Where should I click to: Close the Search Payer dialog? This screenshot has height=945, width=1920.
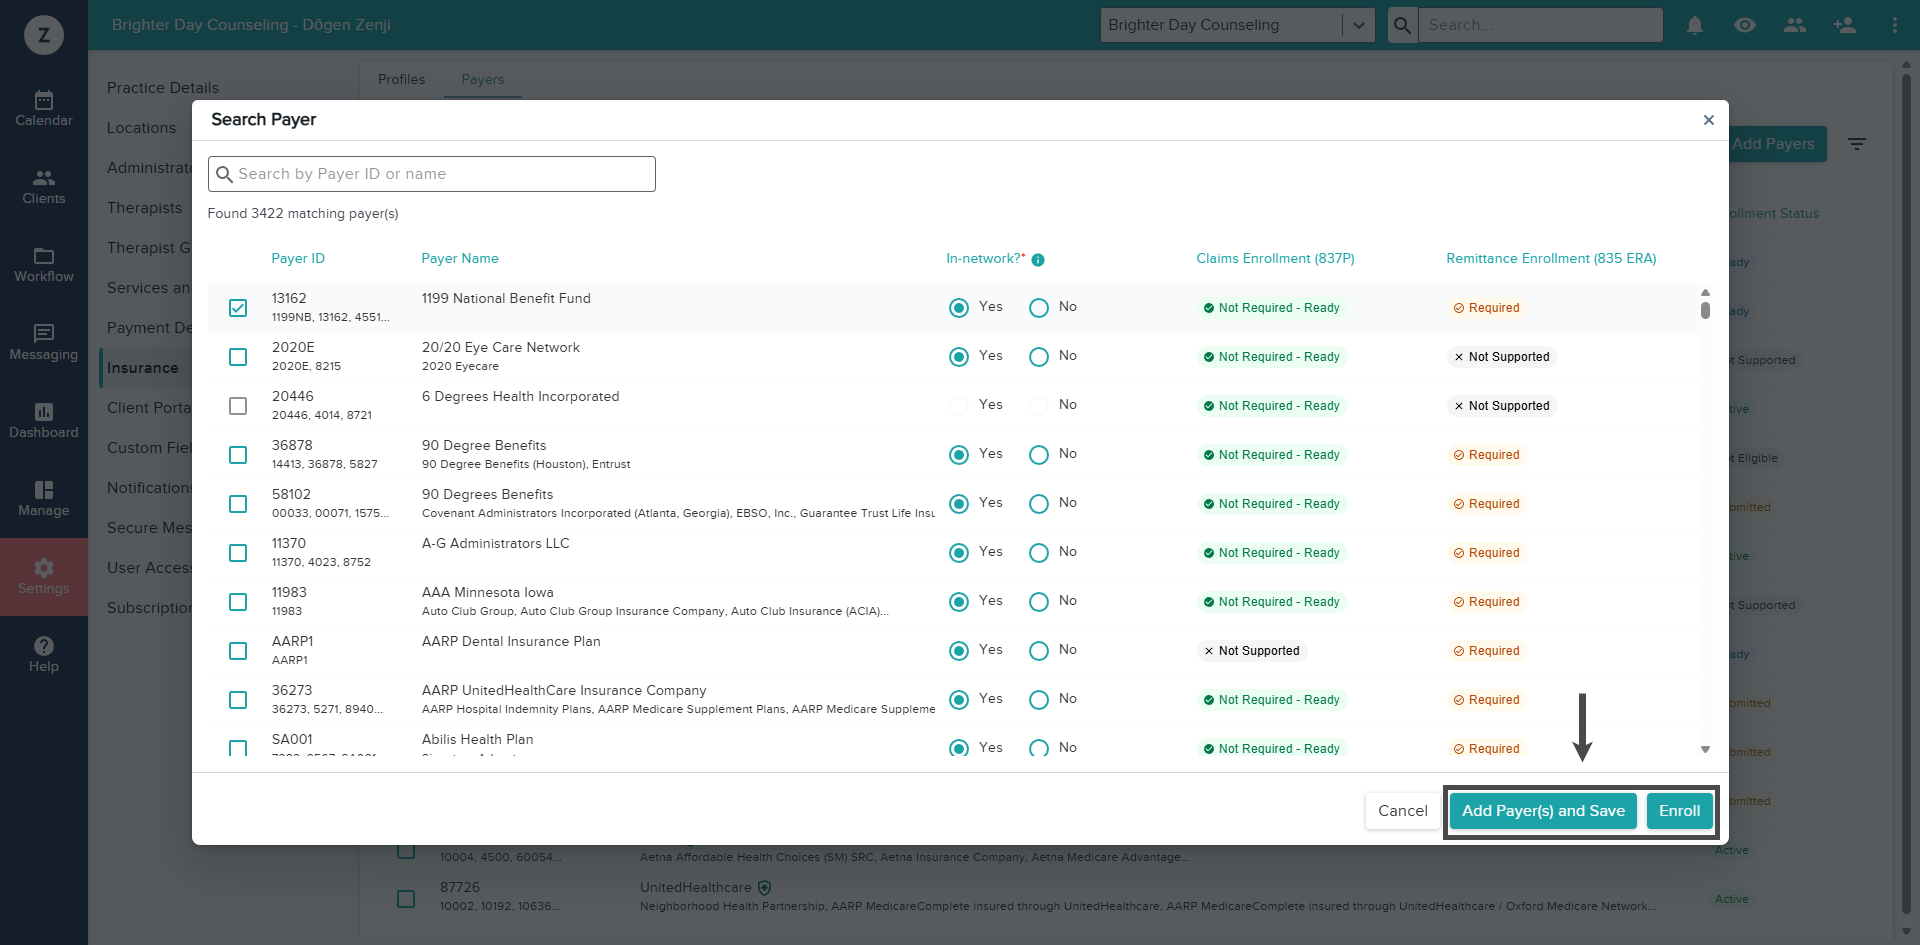[1709, 120]
